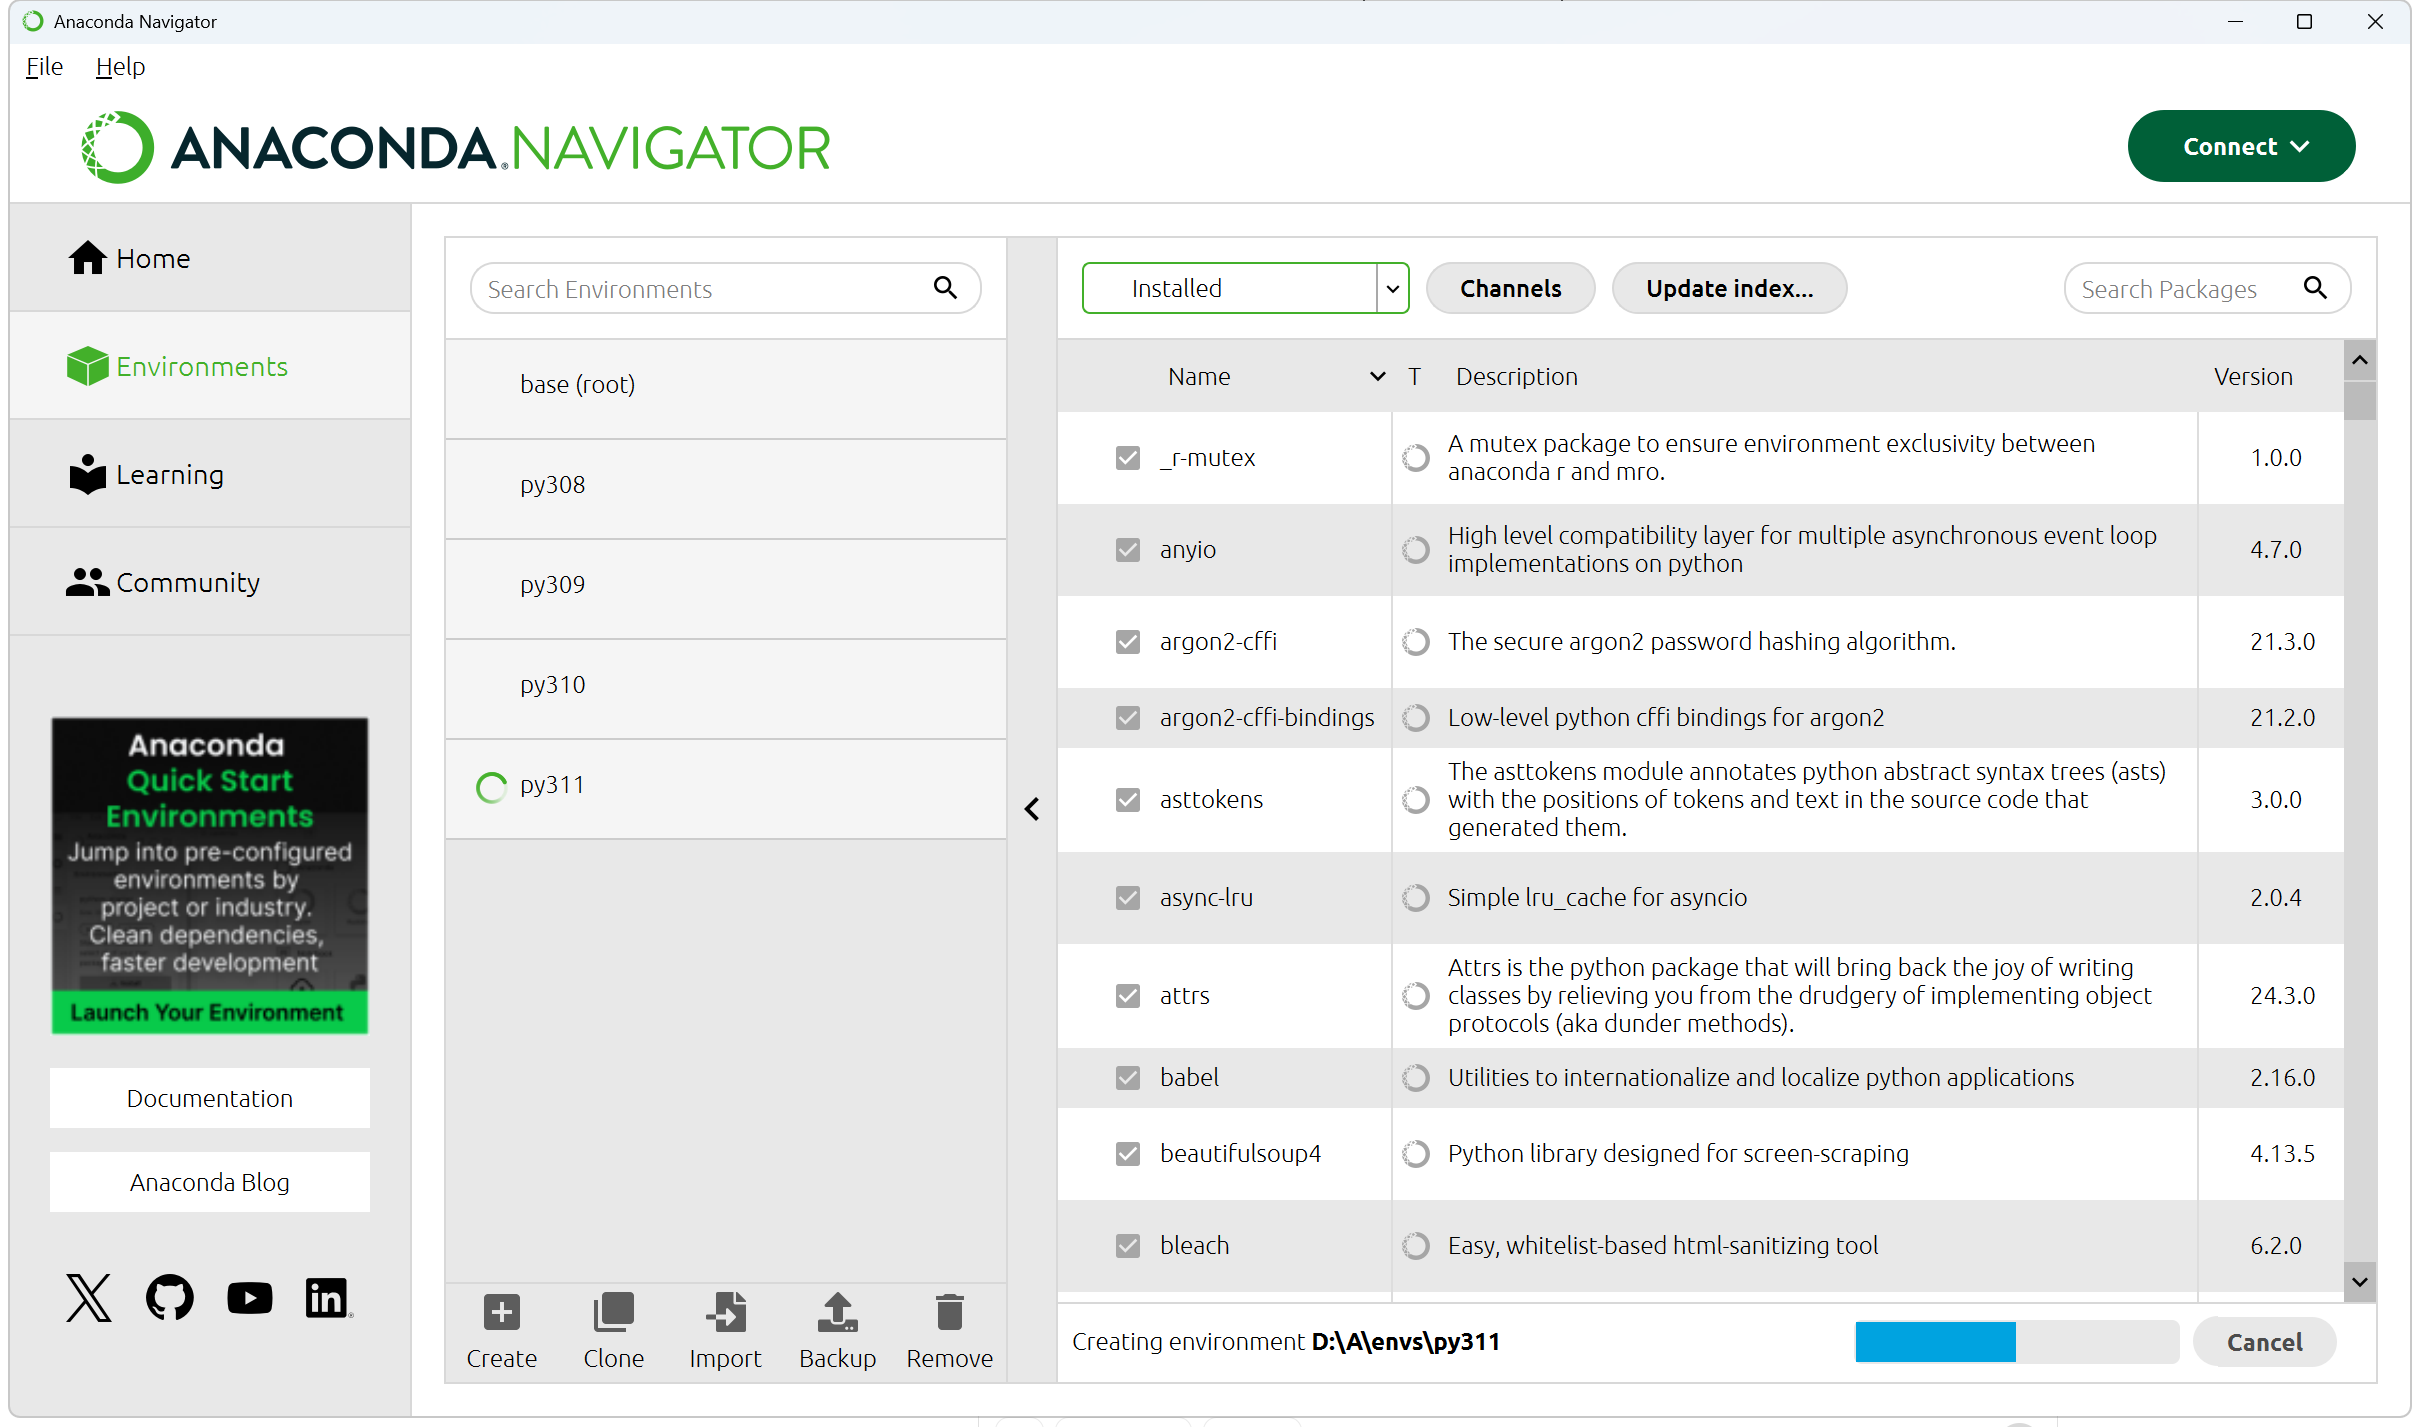Image resolution: width=2420 pixels, height=1427 pixels.
Task: Click the loading spinner beside py311
Action: coord(491,788)
